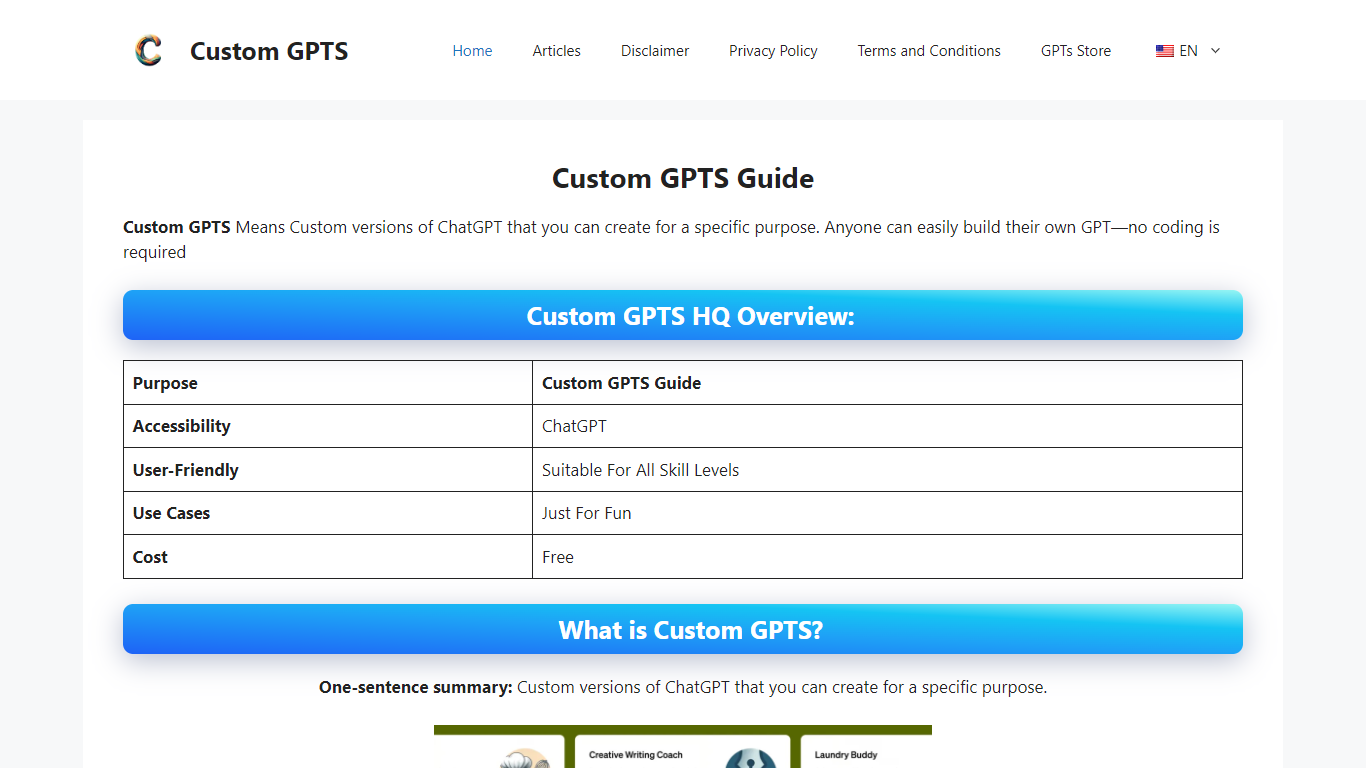Select the ChatGPT table cell
This screenshot has width=1366, height=768.
[x=887, y=426]
